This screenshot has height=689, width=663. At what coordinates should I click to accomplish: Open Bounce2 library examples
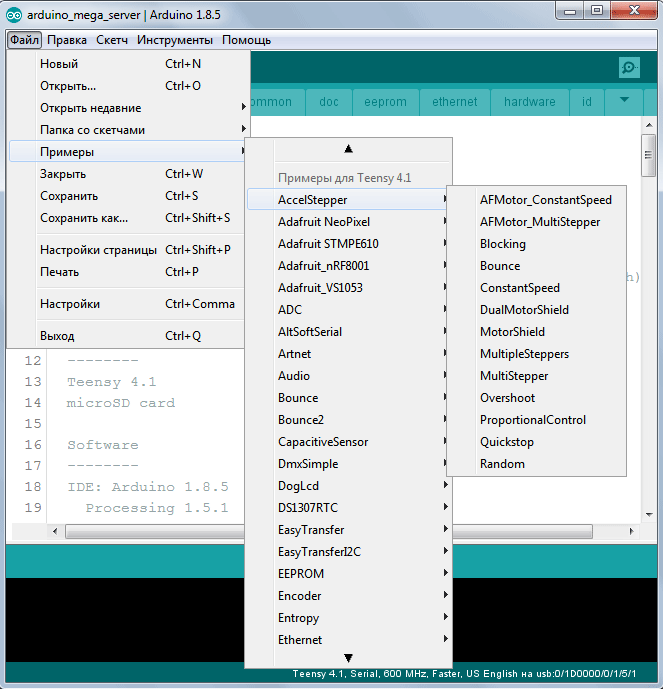(x=348, y=420)
